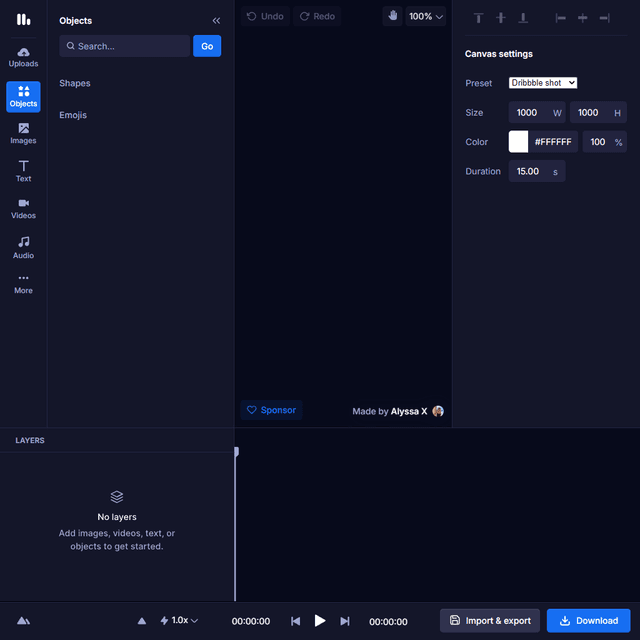
Task: Open the Preset dropdown
Action: pos(543,83)
